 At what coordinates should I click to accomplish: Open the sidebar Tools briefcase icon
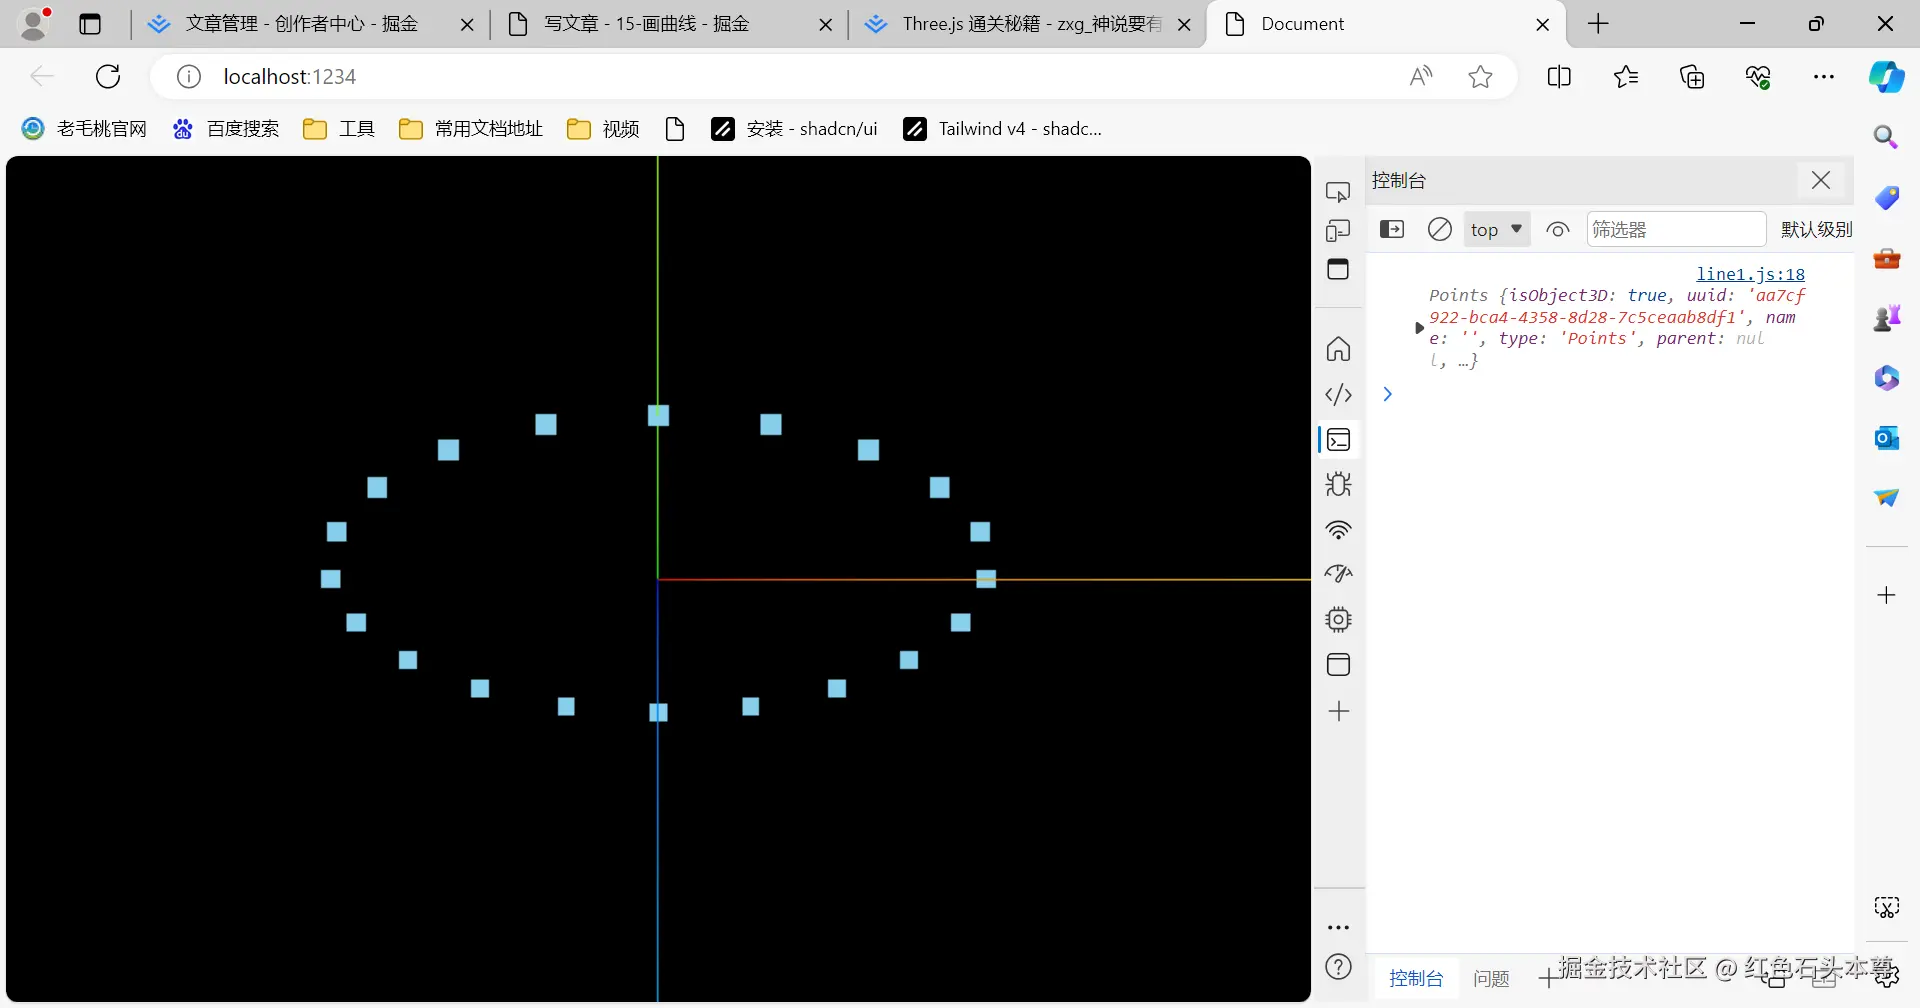point(1886,258)
